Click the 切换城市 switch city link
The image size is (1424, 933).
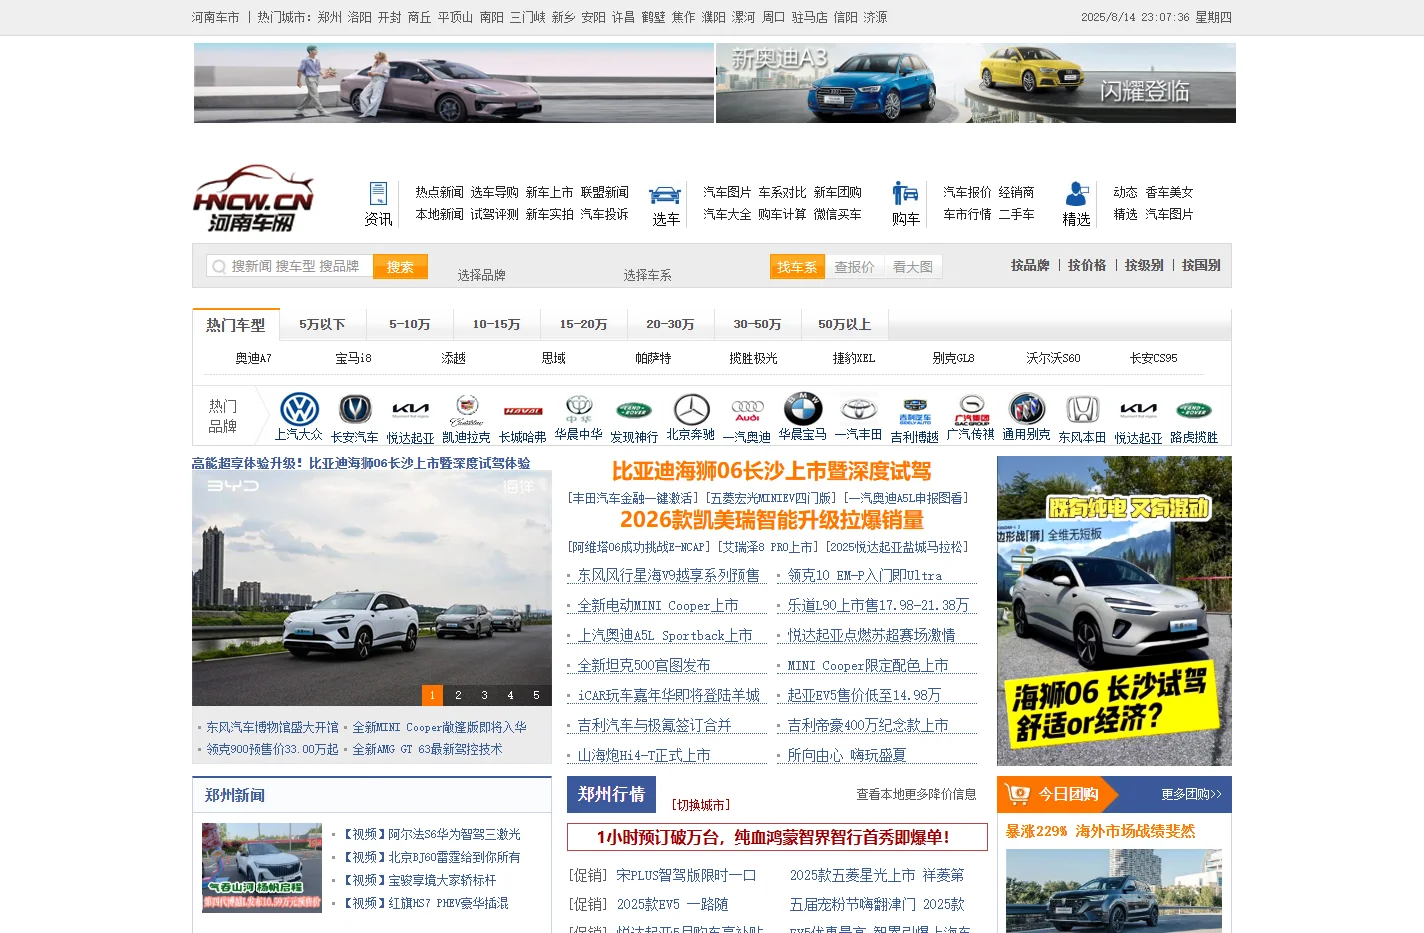[x=700, y=805]
